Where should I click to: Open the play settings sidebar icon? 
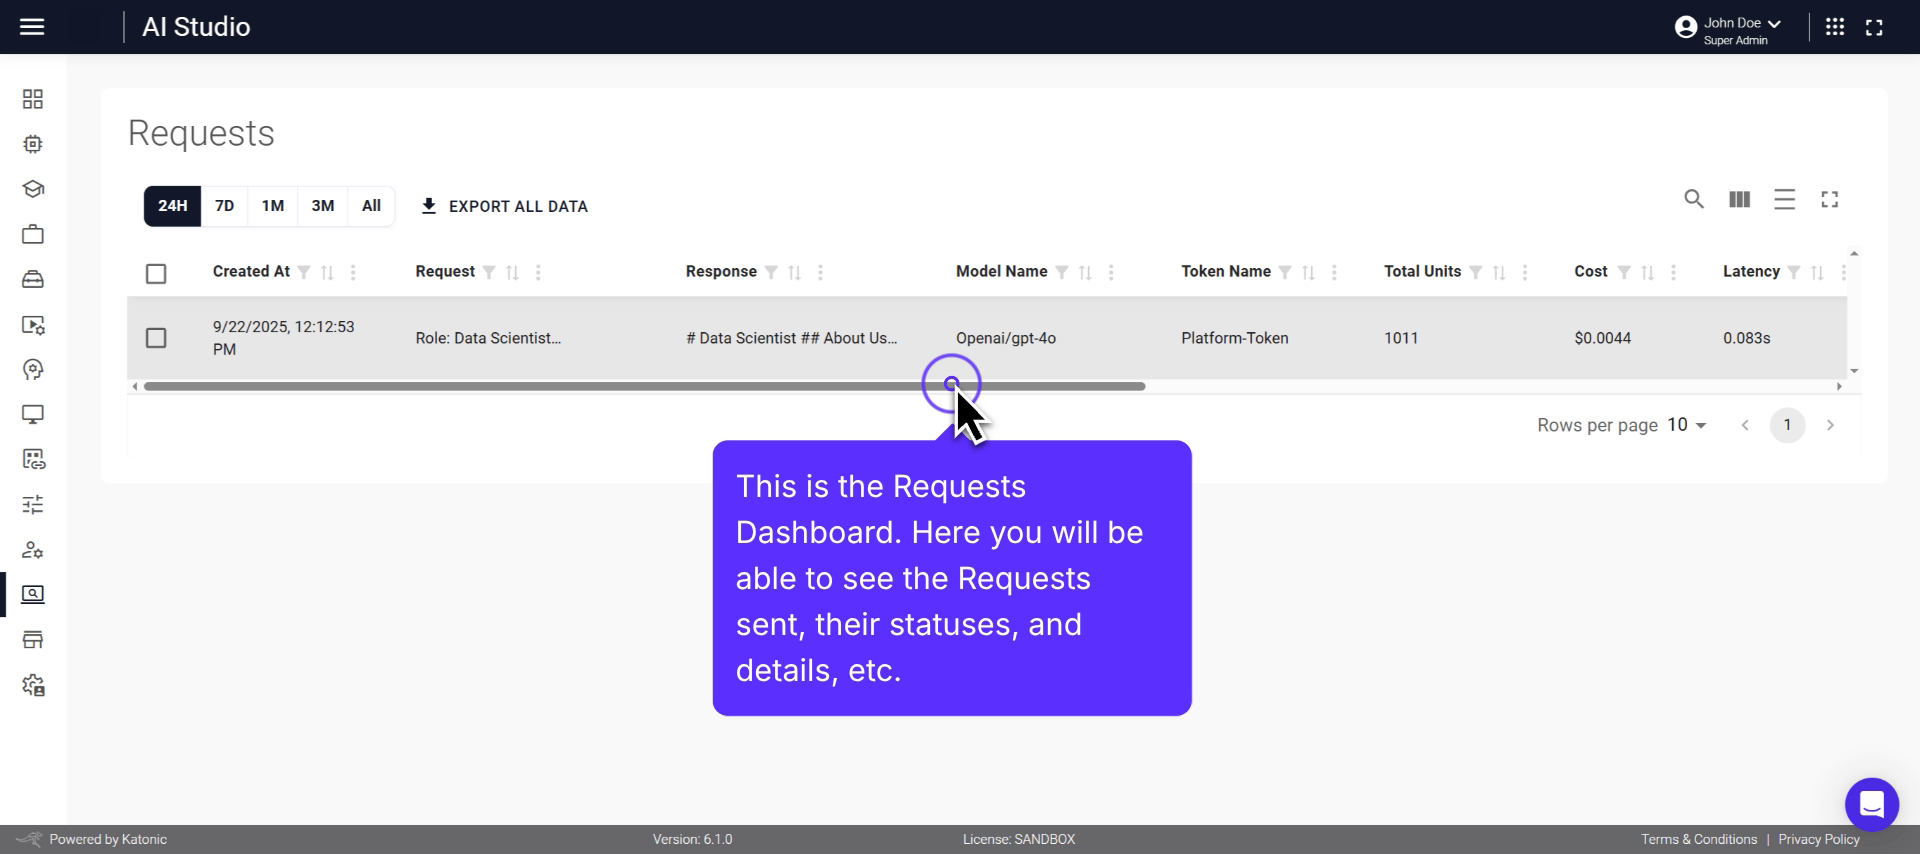coord(33,325)
